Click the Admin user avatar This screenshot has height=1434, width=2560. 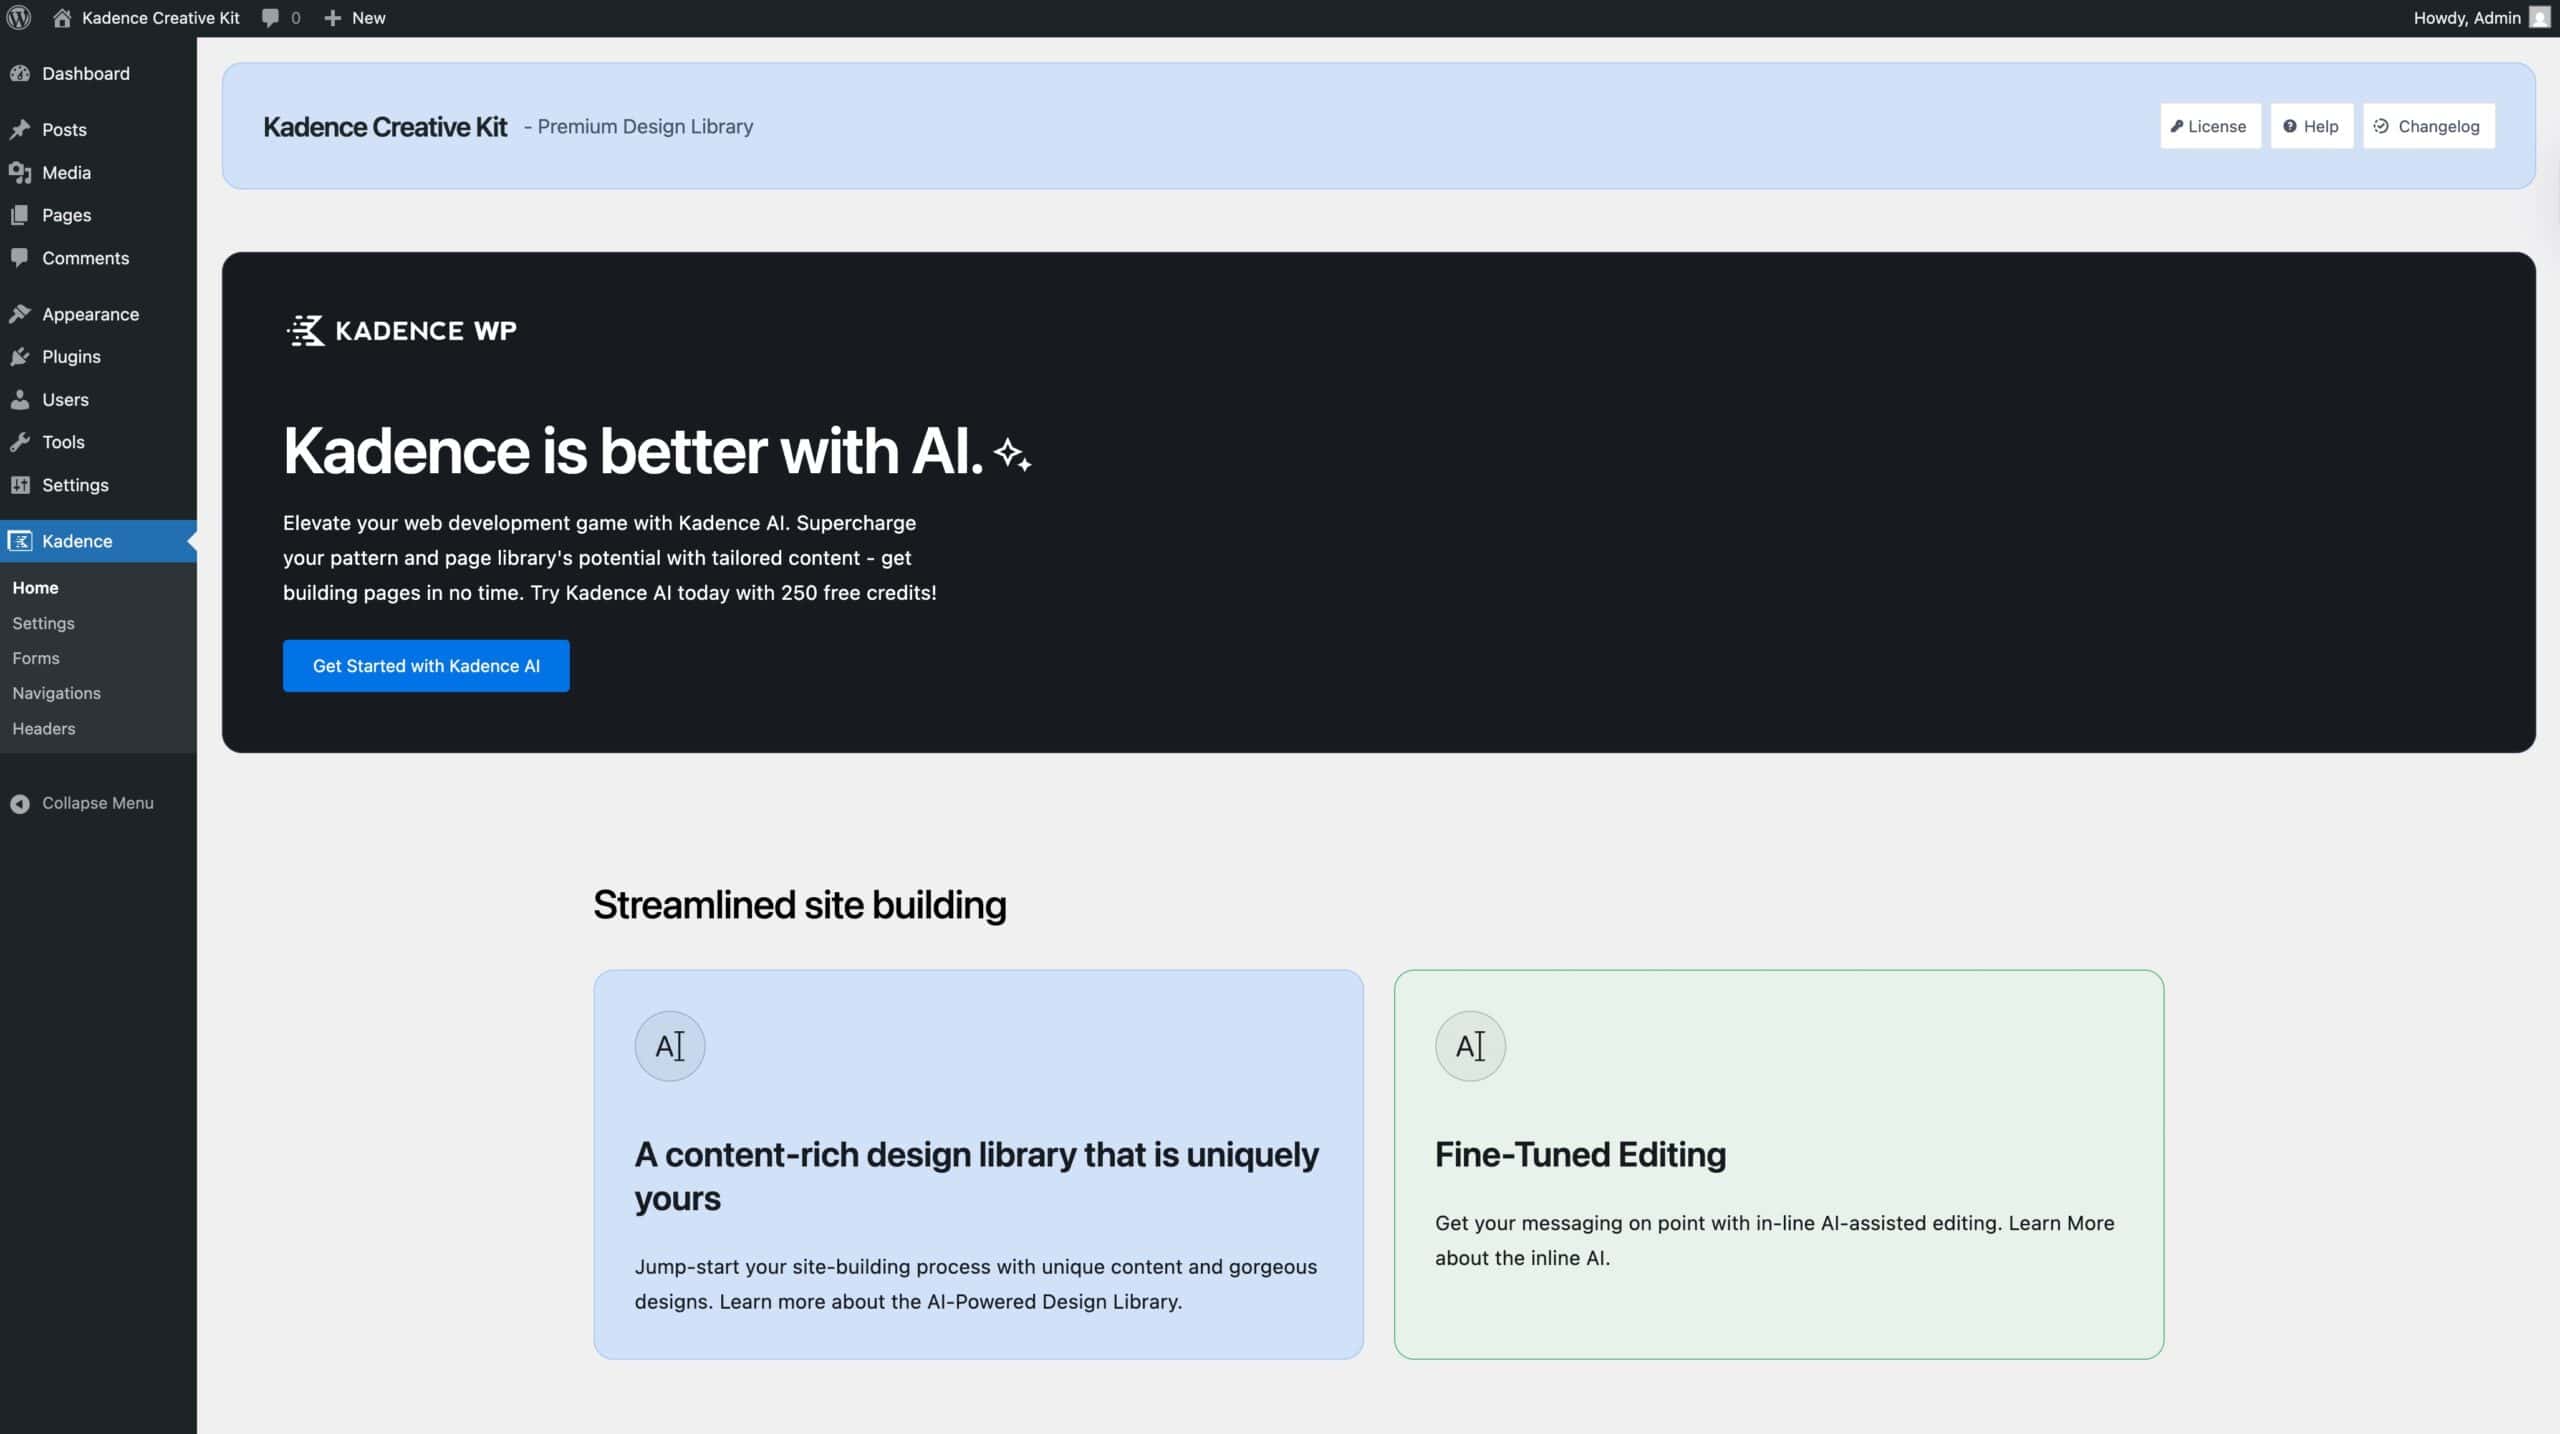2539,18
